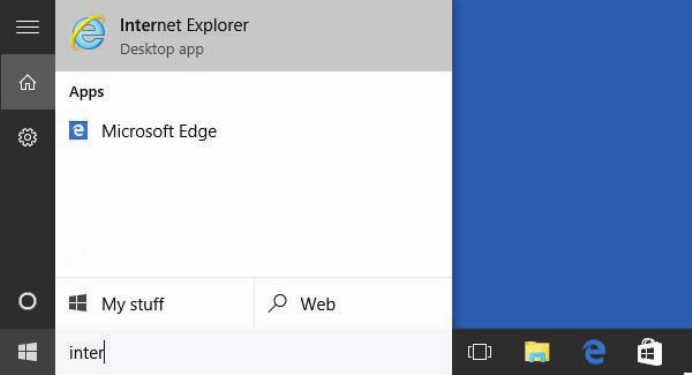The height and width of the screenshot is (375, 692).
Task: Open the Windows Store taskbar icon
Action: click(649, 352)
